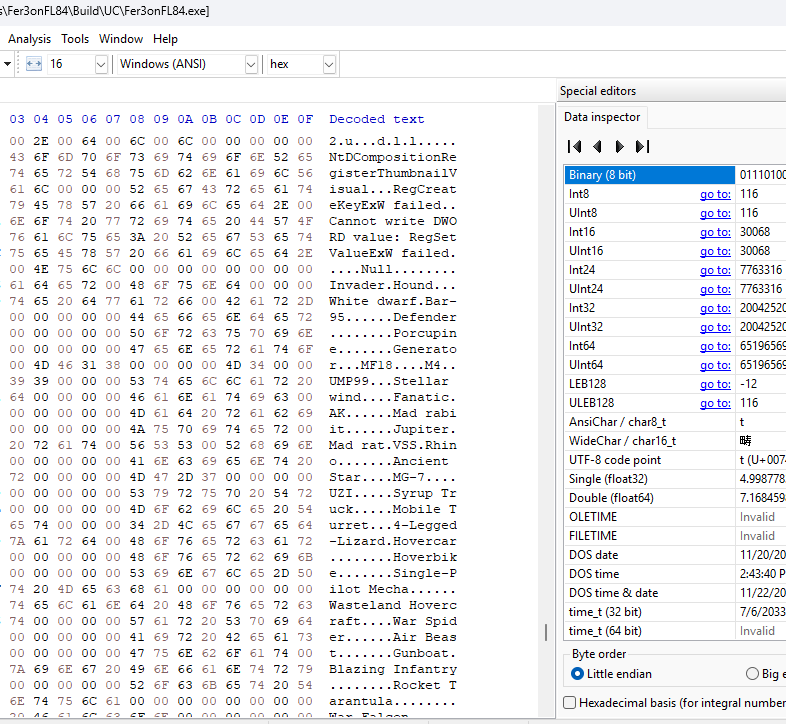
Task: Click the hex editor vertical scrollbar thumb
Action: pyautogui.click(x=546, y=632)
